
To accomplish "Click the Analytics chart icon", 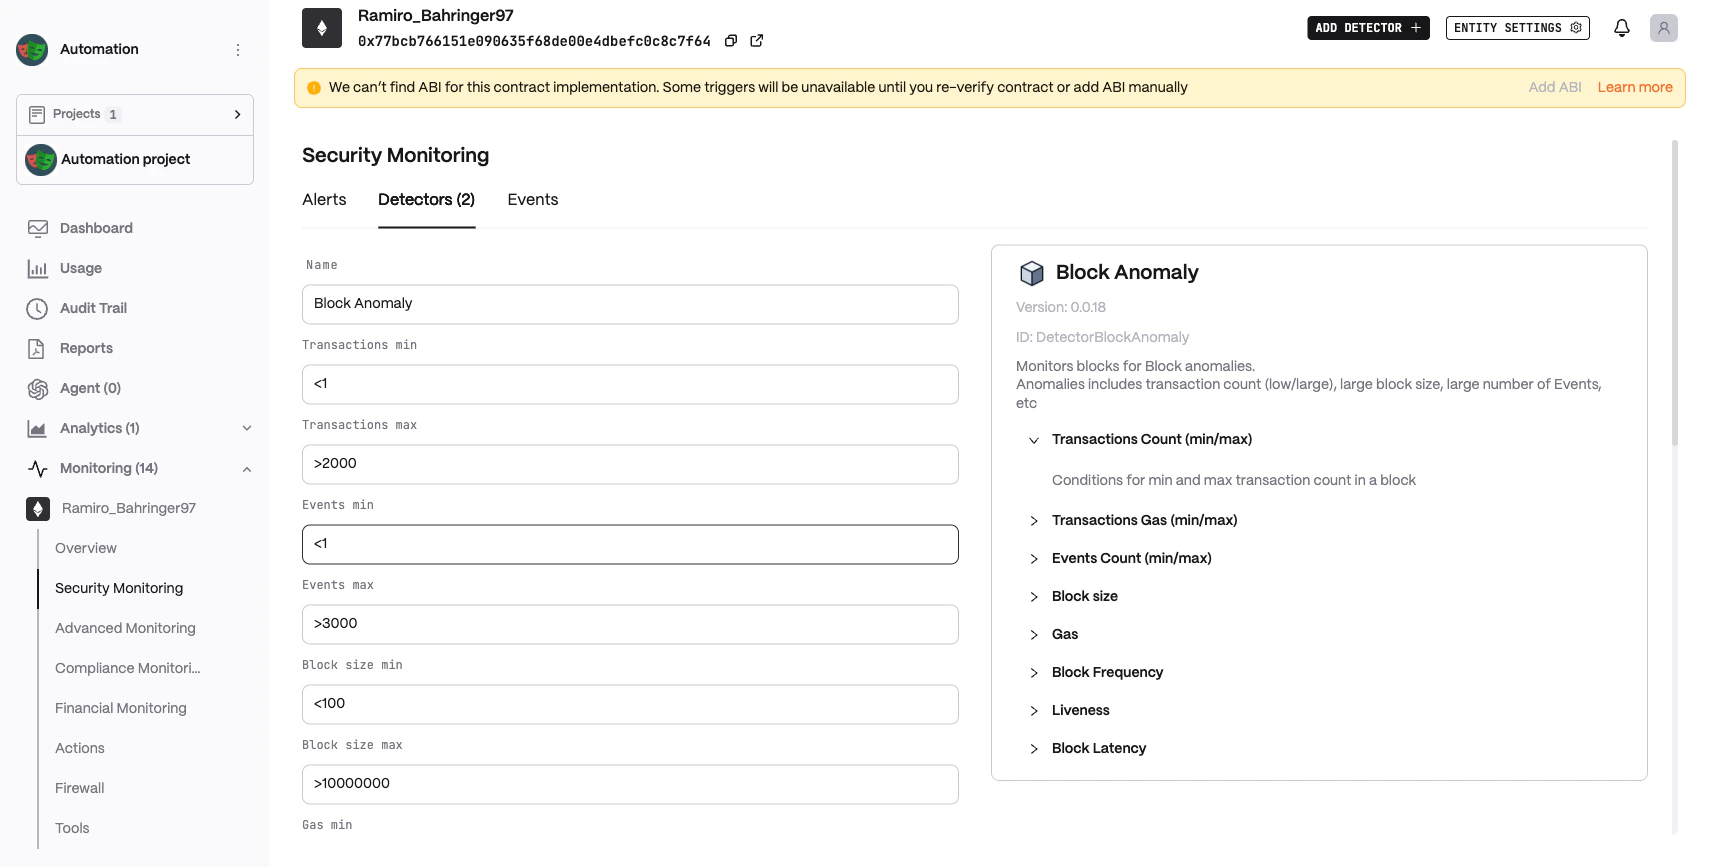I will pyautogui.click(x=37, y=428).
